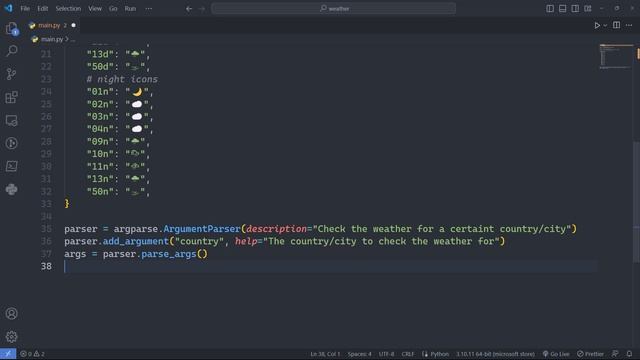Click parse_args on line 37
The image size is (640, 360).
[169, 254]
